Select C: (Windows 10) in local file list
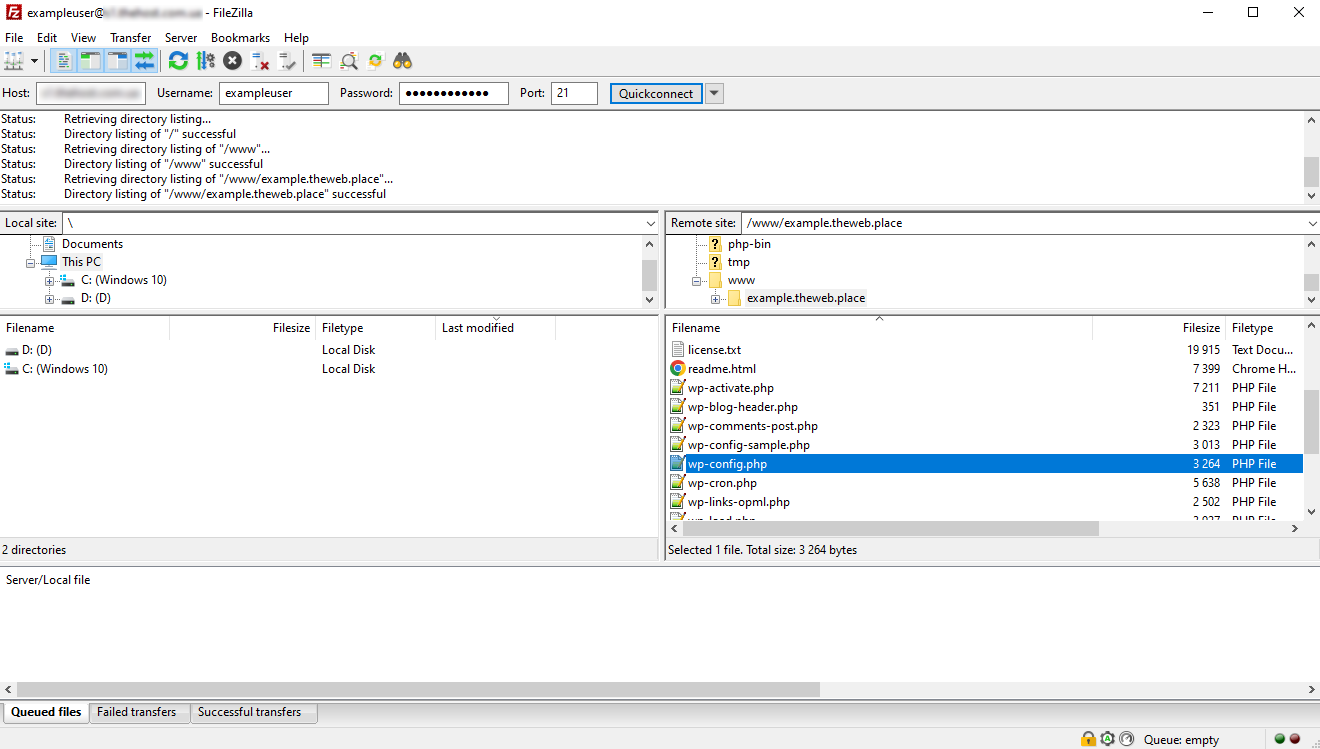1320x749 pixels. pyautogui.click(x=65, y=369)
